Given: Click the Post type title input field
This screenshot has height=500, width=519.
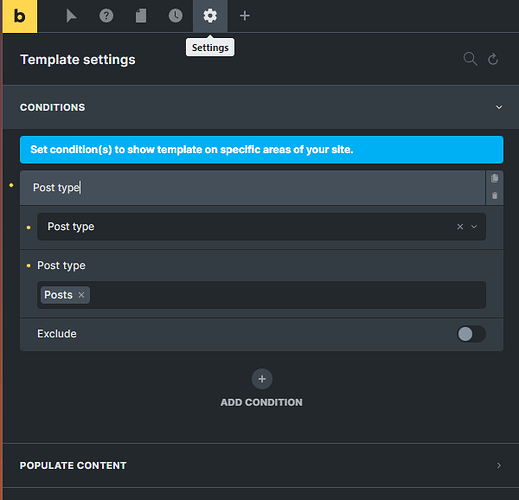Looking at the screenshot, I should click(x=252, y=188).
